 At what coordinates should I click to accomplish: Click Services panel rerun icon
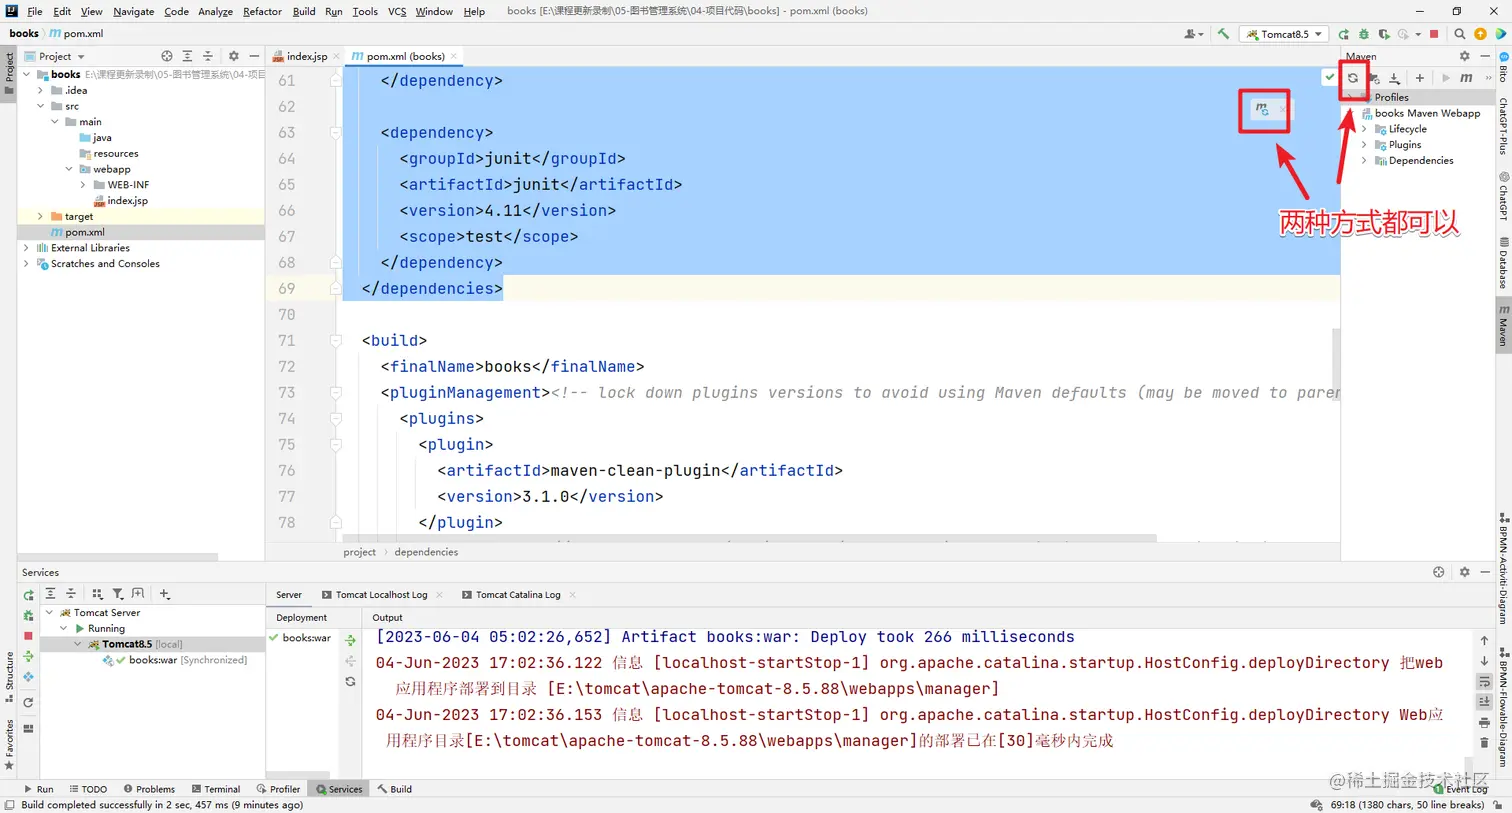[28, 595]
